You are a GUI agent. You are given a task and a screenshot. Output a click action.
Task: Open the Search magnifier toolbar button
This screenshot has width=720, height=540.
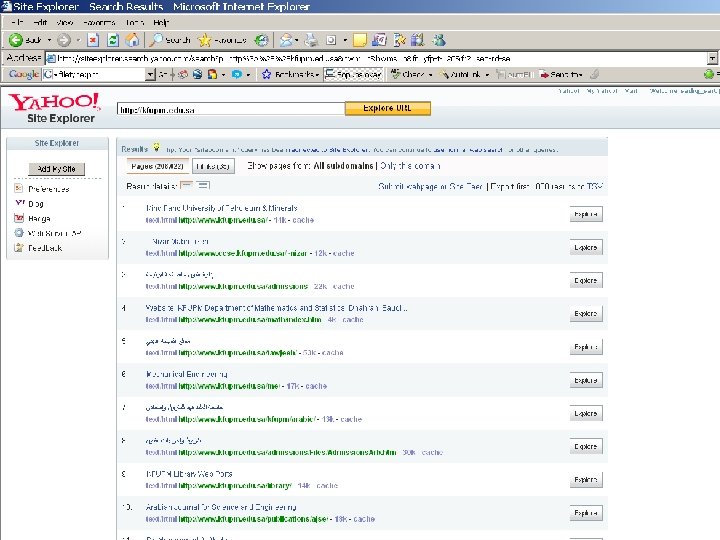171,40
